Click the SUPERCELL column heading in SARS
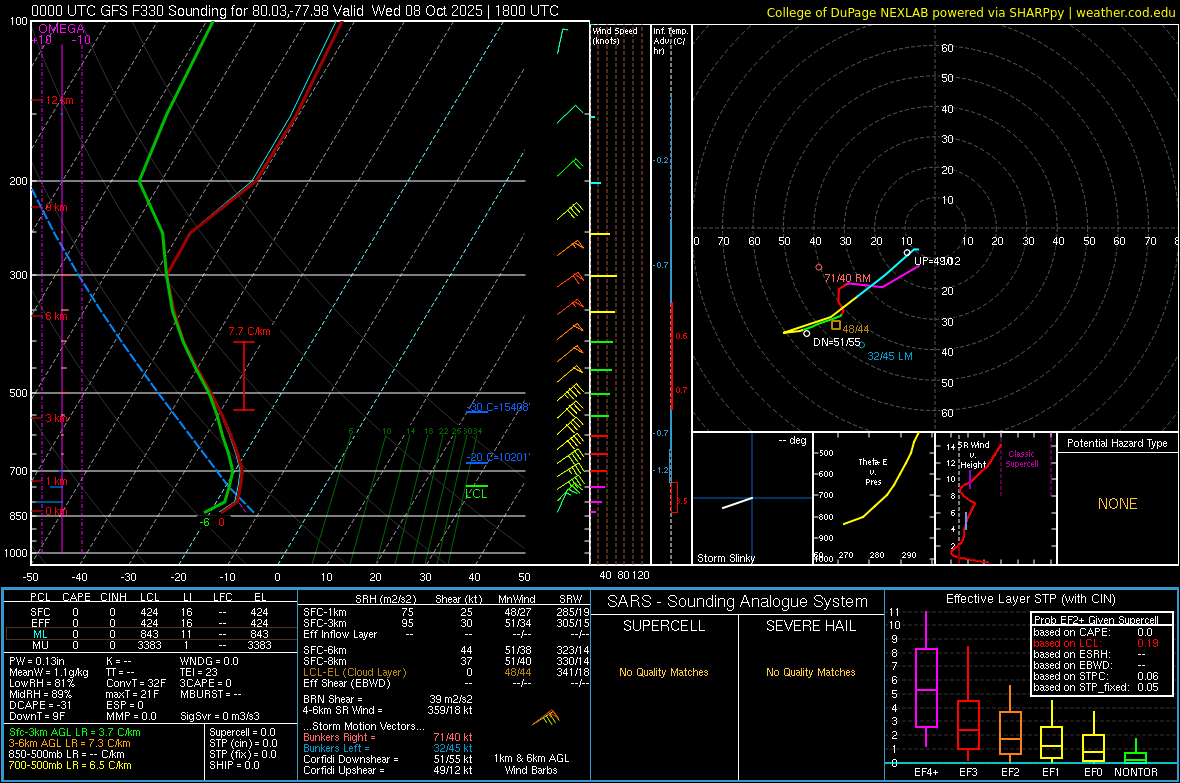 664,626
